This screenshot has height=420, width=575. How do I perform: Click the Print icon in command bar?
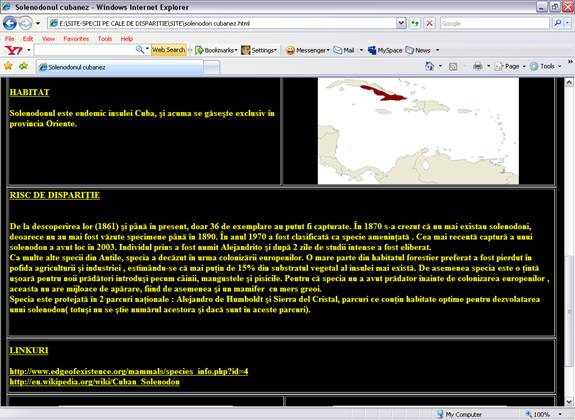click(x=477, y=66)
